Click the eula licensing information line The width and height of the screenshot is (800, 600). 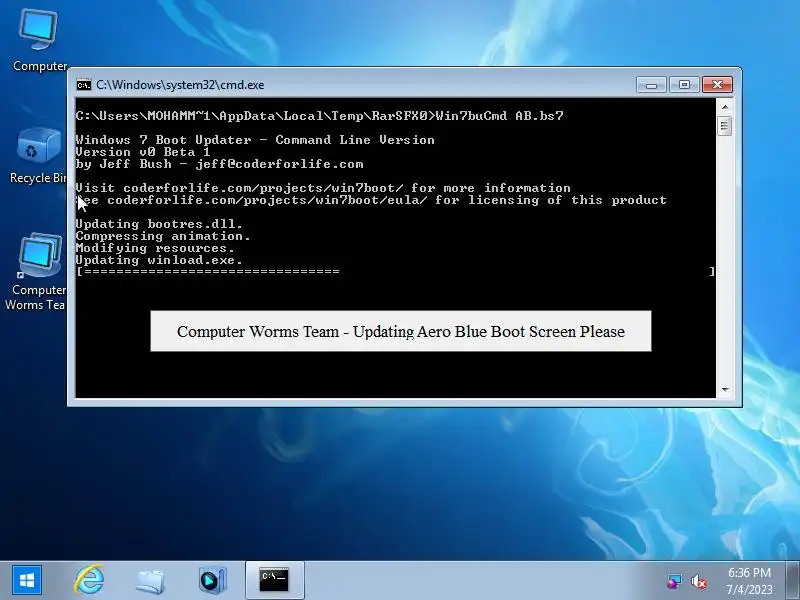[371, 200]
